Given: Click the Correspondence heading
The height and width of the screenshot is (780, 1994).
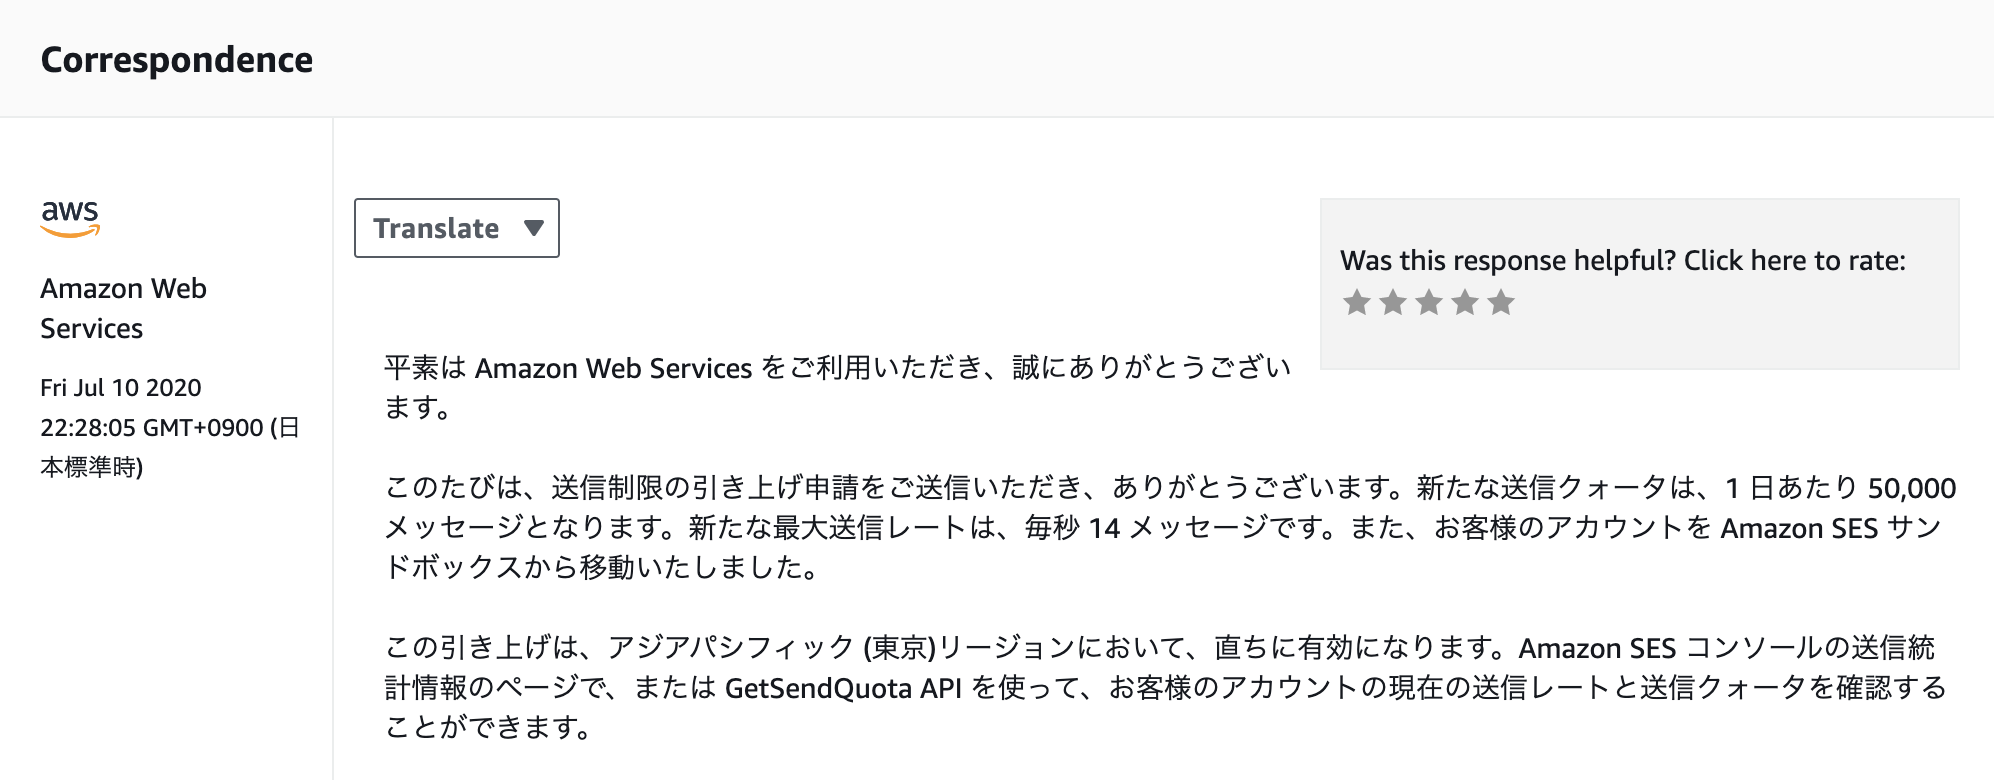Looking at the screenshot, I should click(x=177, y=60).
